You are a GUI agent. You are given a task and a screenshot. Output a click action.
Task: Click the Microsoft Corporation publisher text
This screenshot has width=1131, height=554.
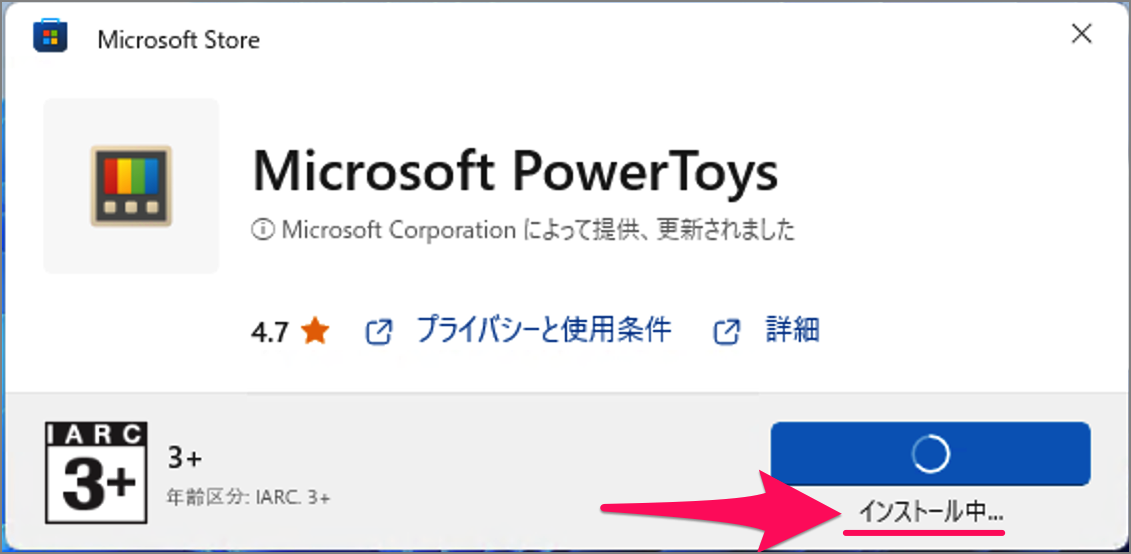click(x=398, y=230)
